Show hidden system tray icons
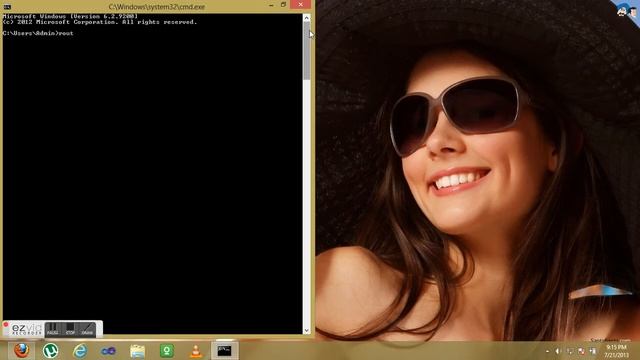 (547, 351)
